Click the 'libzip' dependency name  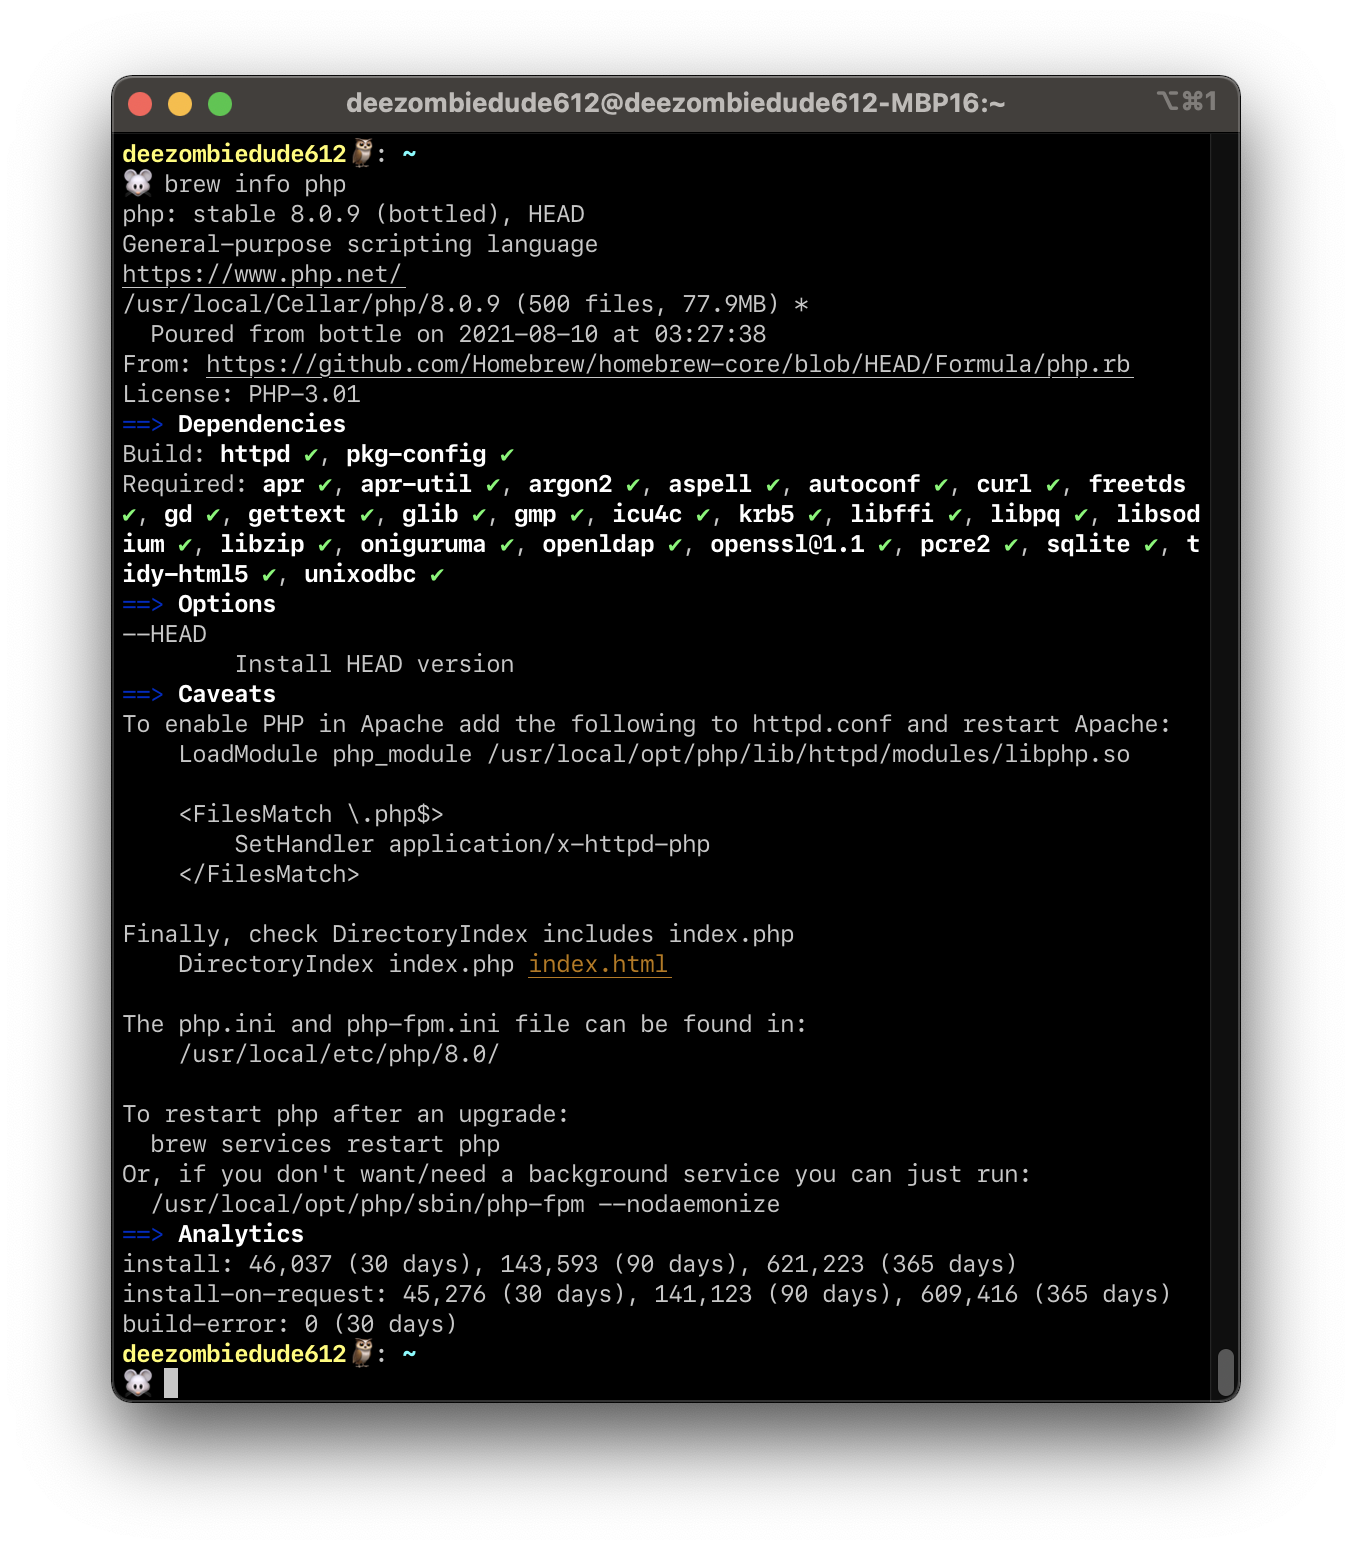(262, 544)
